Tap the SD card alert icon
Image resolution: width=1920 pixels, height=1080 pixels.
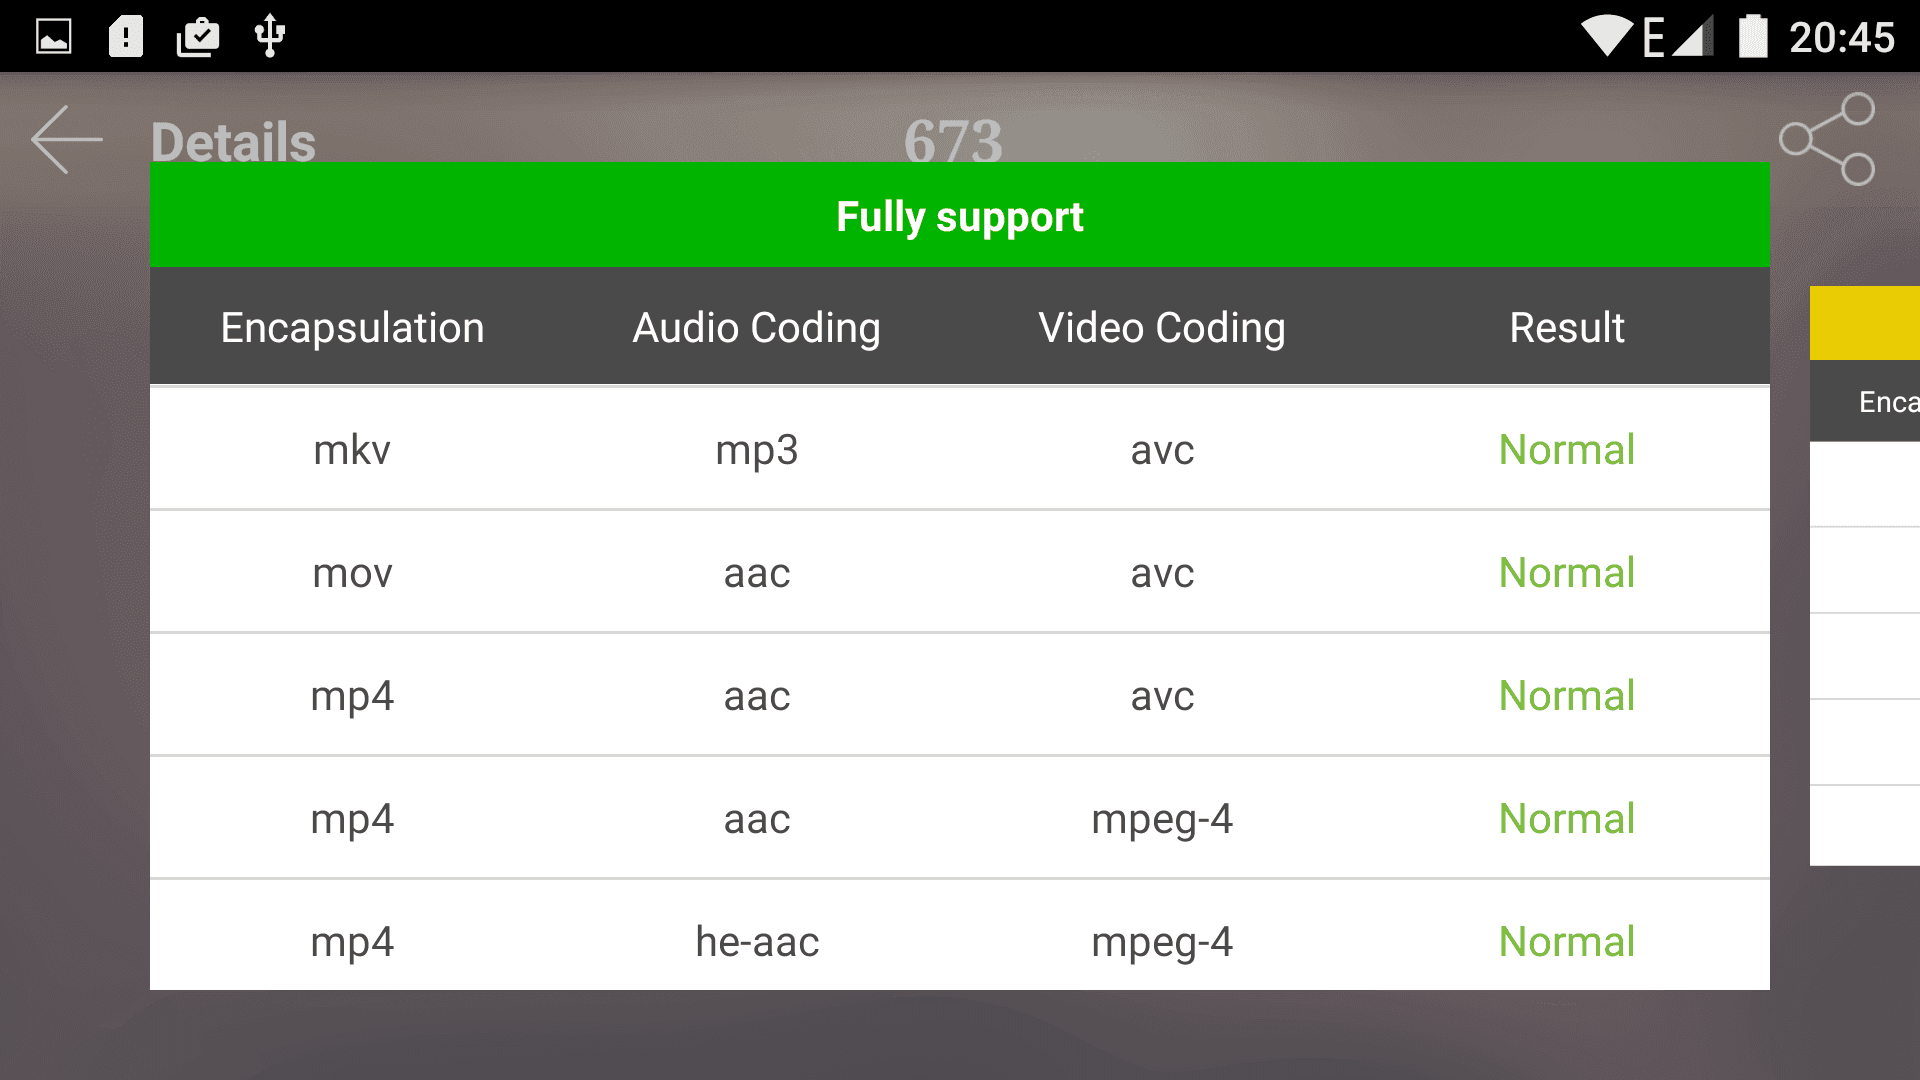(x=126, y=37)
